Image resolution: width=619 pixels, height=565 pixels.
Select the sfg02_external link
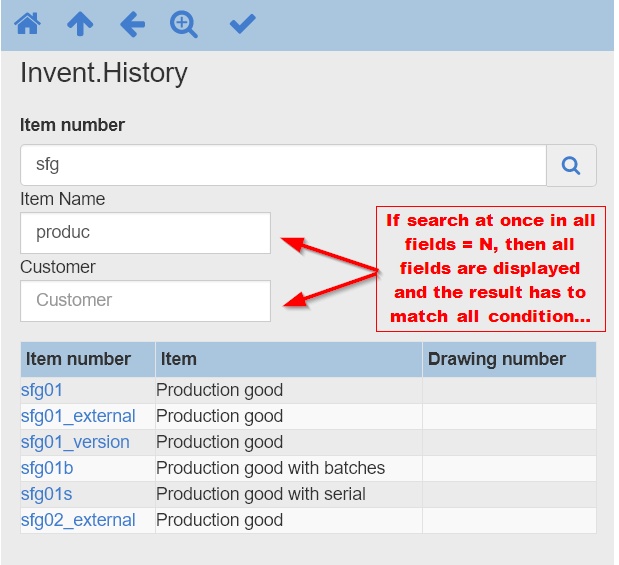pyautogui.click(x=78, y=520)
